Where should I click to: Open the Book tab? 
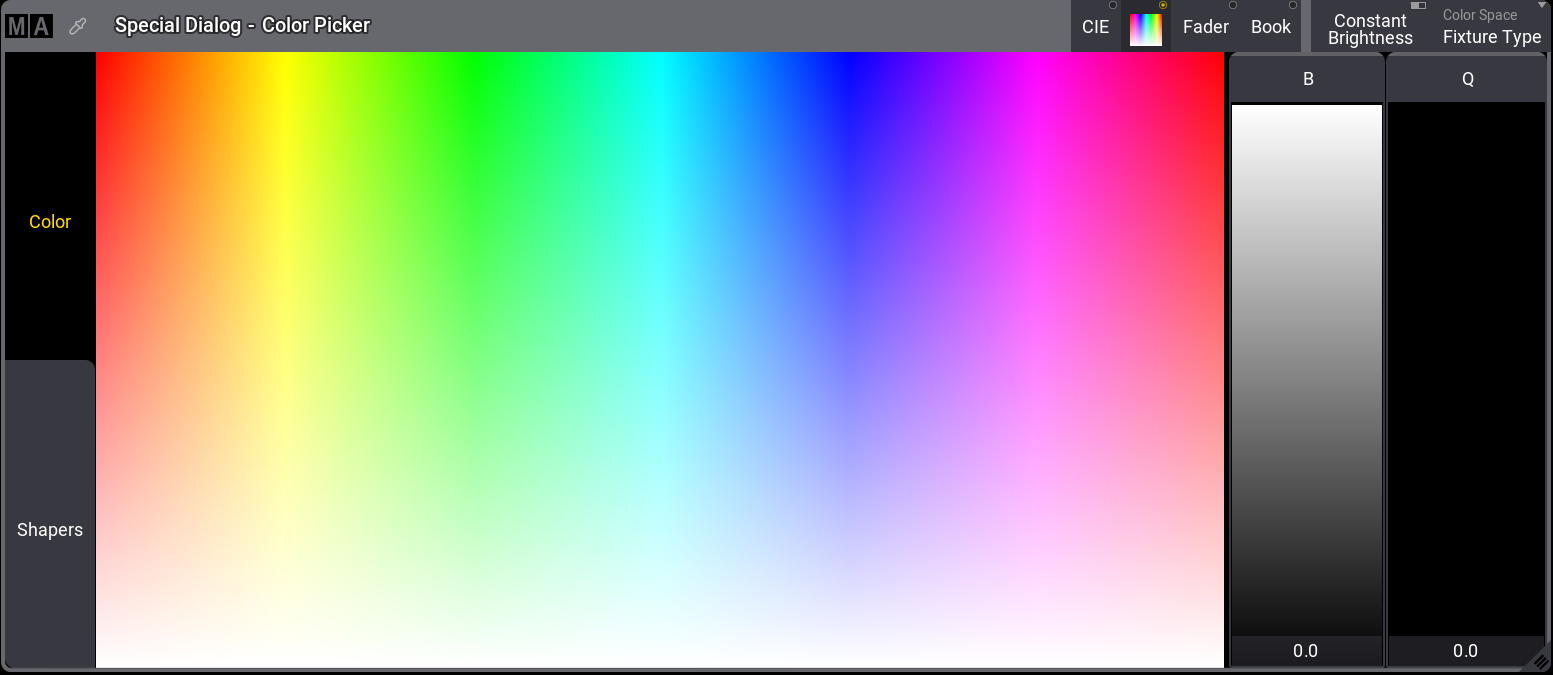[1269, 27]
